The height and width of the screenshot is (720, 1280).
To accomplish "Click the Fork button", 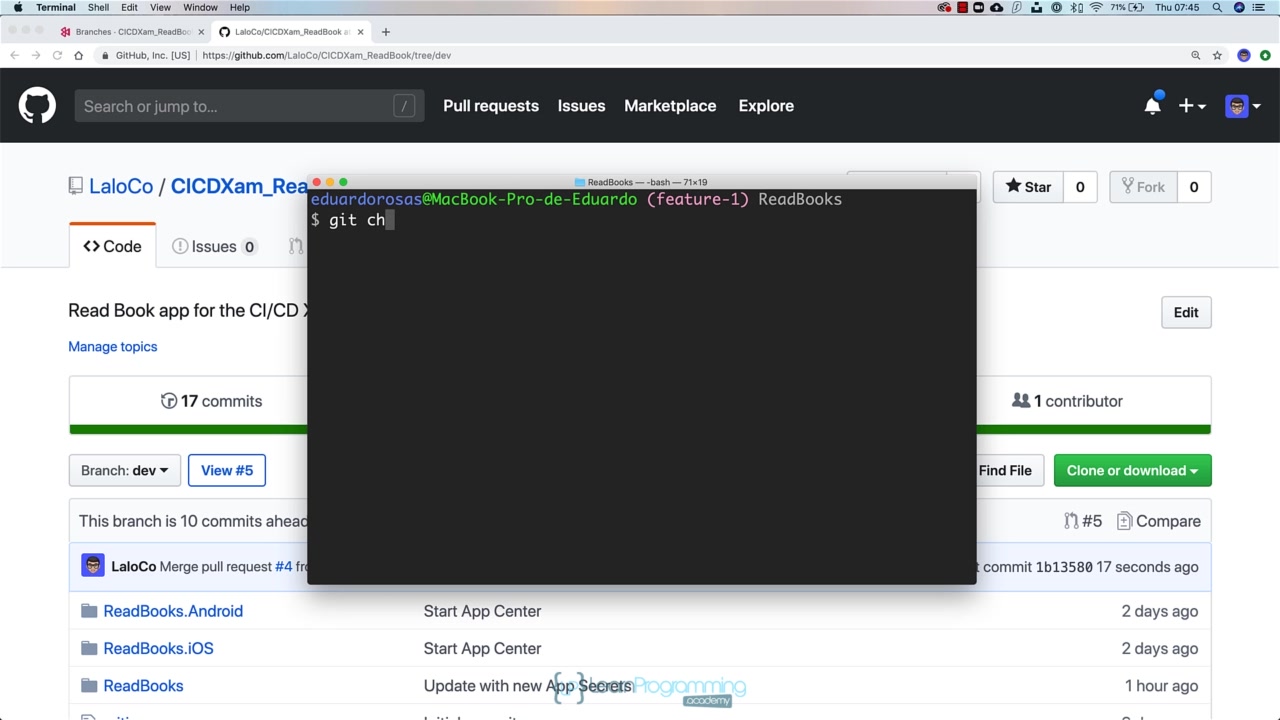I will coord(1143,187).
